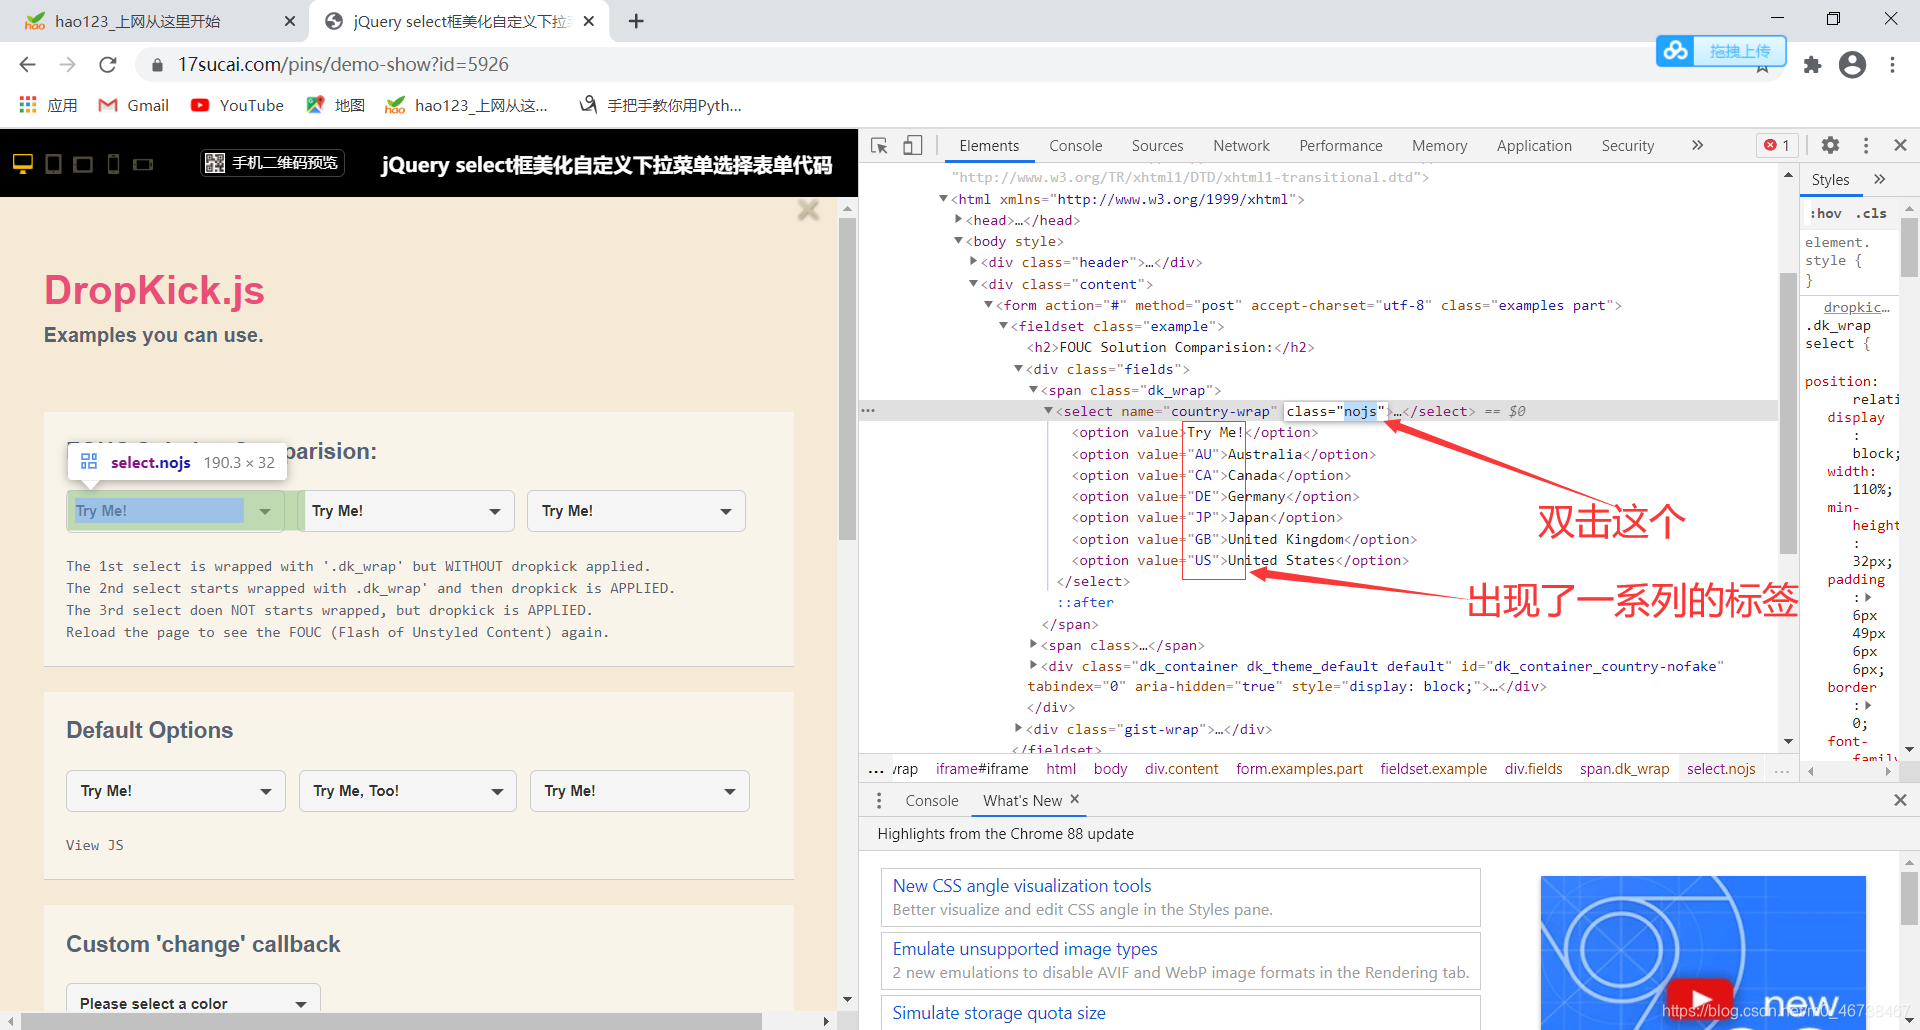Expand the dk_container div node
This screenshot has height=1030, width=1920.
[1034, 665]
